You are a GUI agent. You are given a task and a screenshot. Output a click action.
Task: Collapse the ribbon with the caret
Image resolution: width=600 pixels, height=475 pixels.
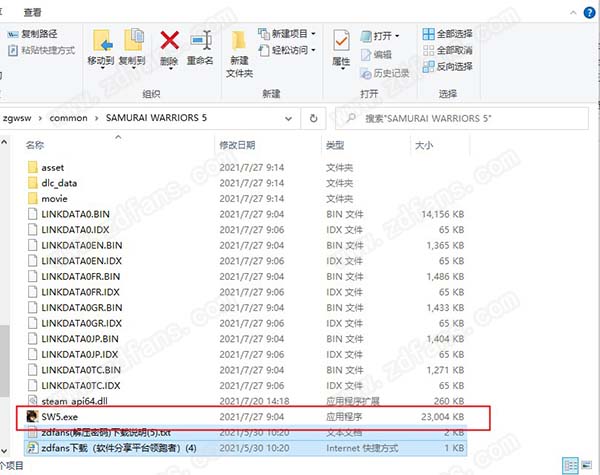pos(573,13)
